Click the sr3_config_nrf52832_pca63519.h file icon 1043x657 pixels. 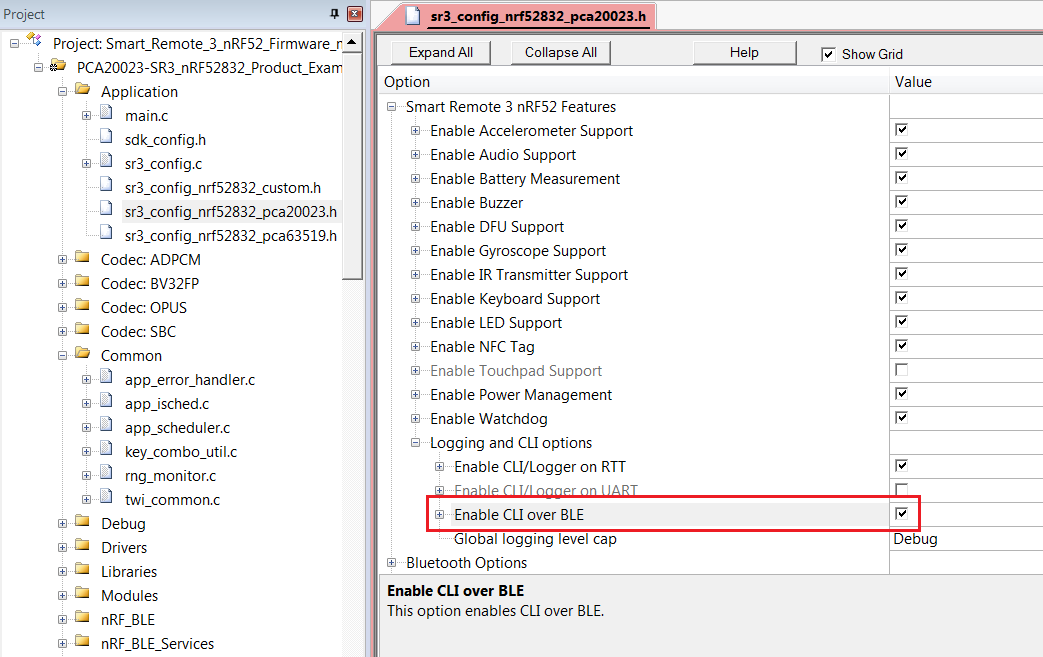click(x=106, y=233)
